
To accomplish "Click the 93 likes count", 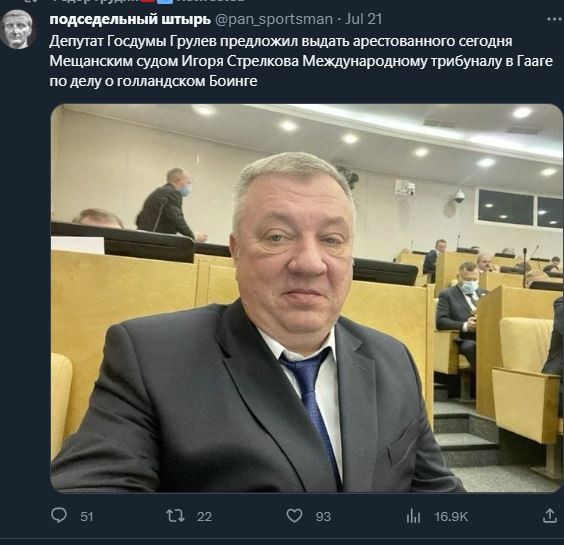I will (323, 517).
